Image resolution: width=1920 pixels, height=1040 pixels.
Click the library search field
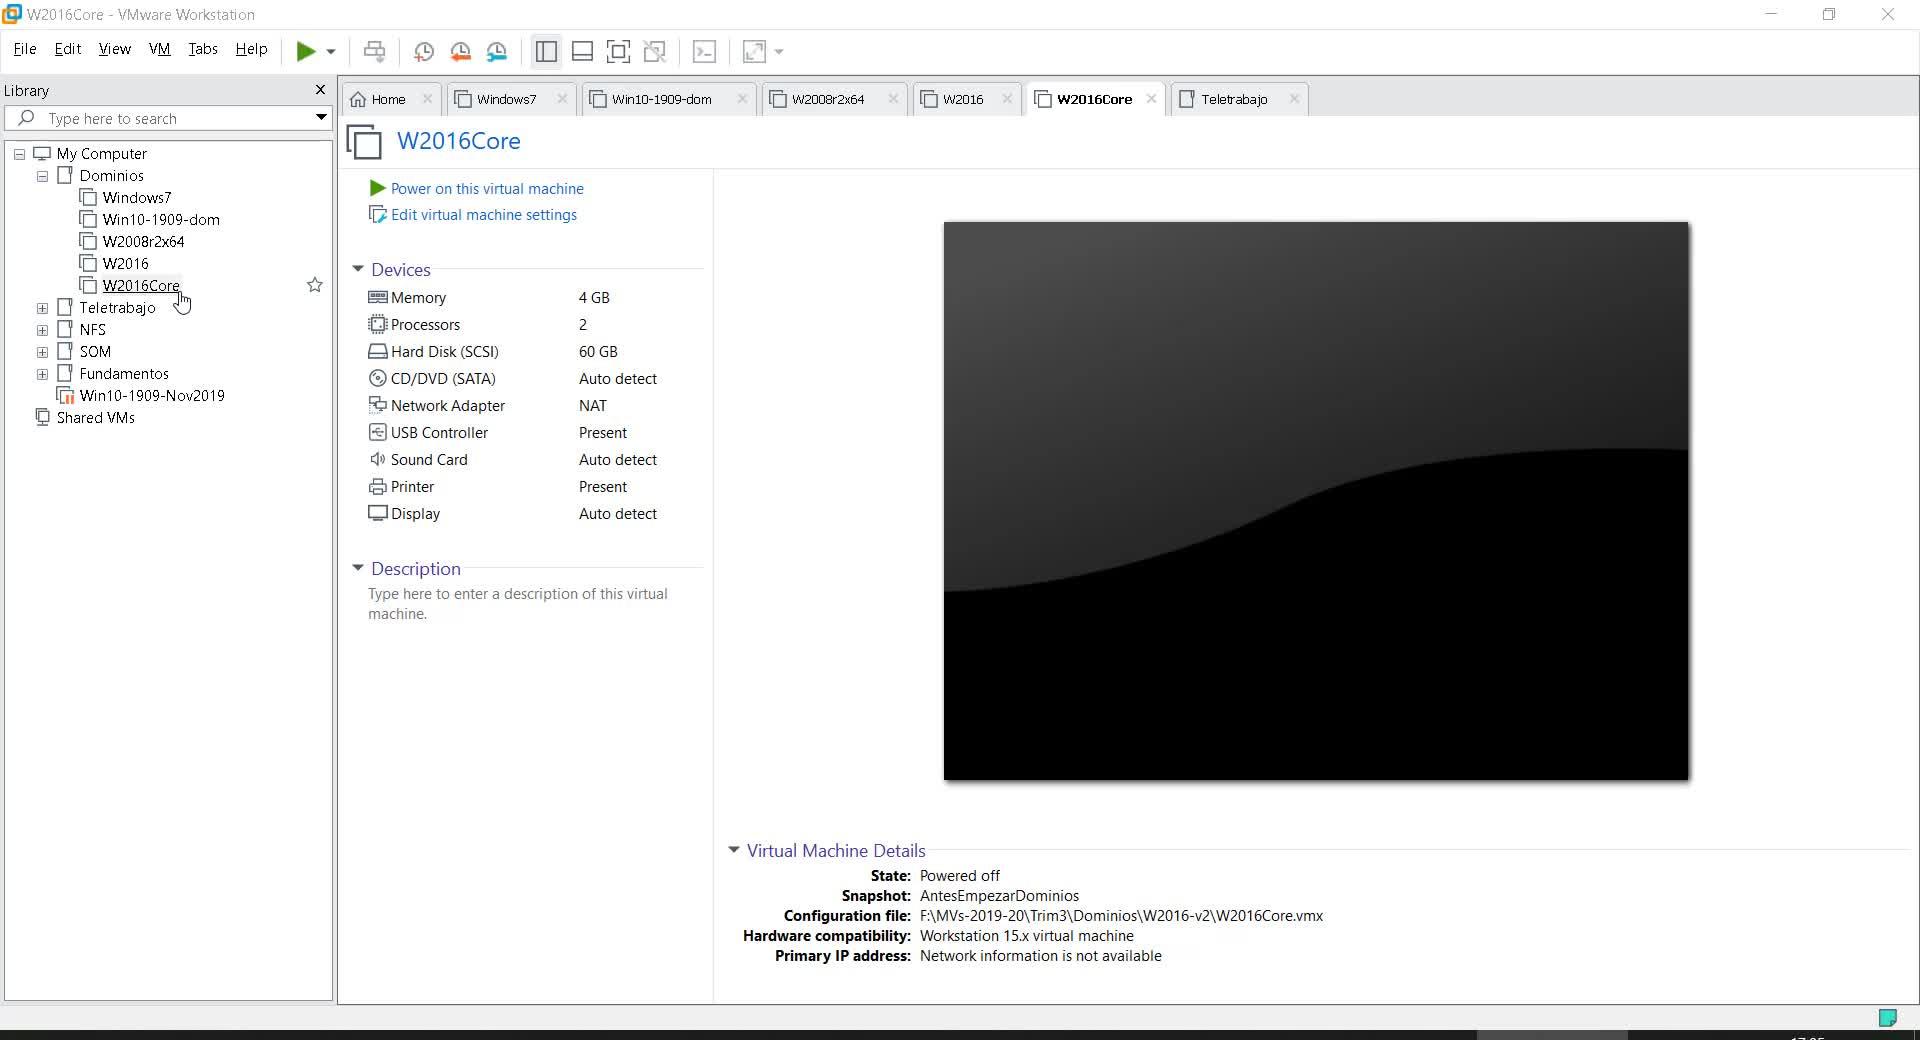[x=170, y=119]
